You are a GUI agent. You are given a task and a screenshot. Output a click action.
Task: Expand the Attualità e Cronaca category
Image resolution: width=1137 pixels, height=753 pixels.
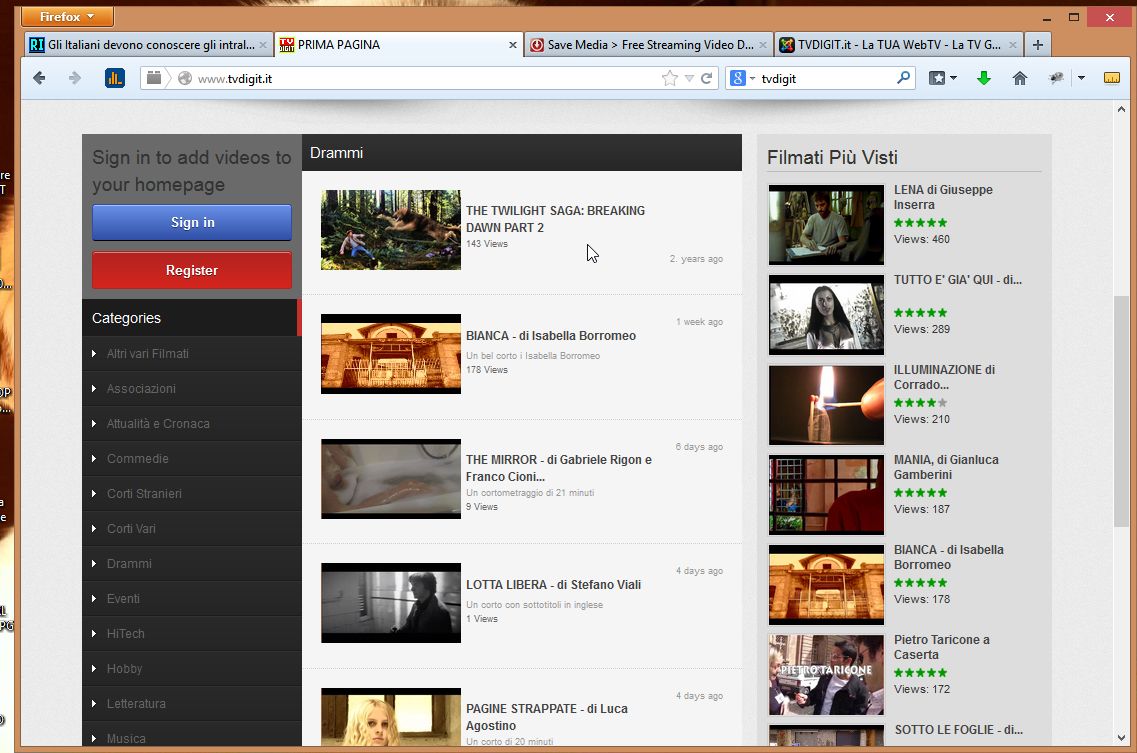191,424
